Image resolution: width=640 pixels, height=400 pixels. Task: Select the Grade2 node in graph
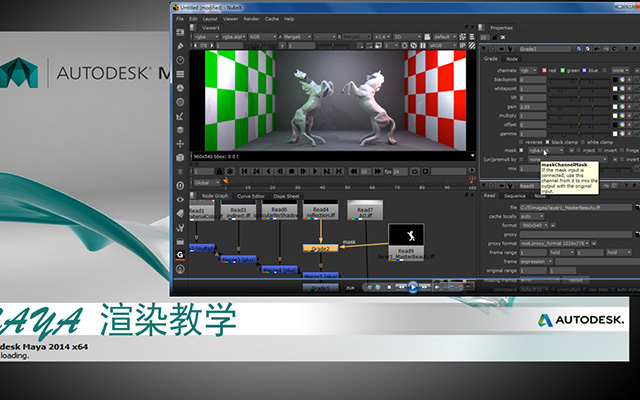pos(320,248)
